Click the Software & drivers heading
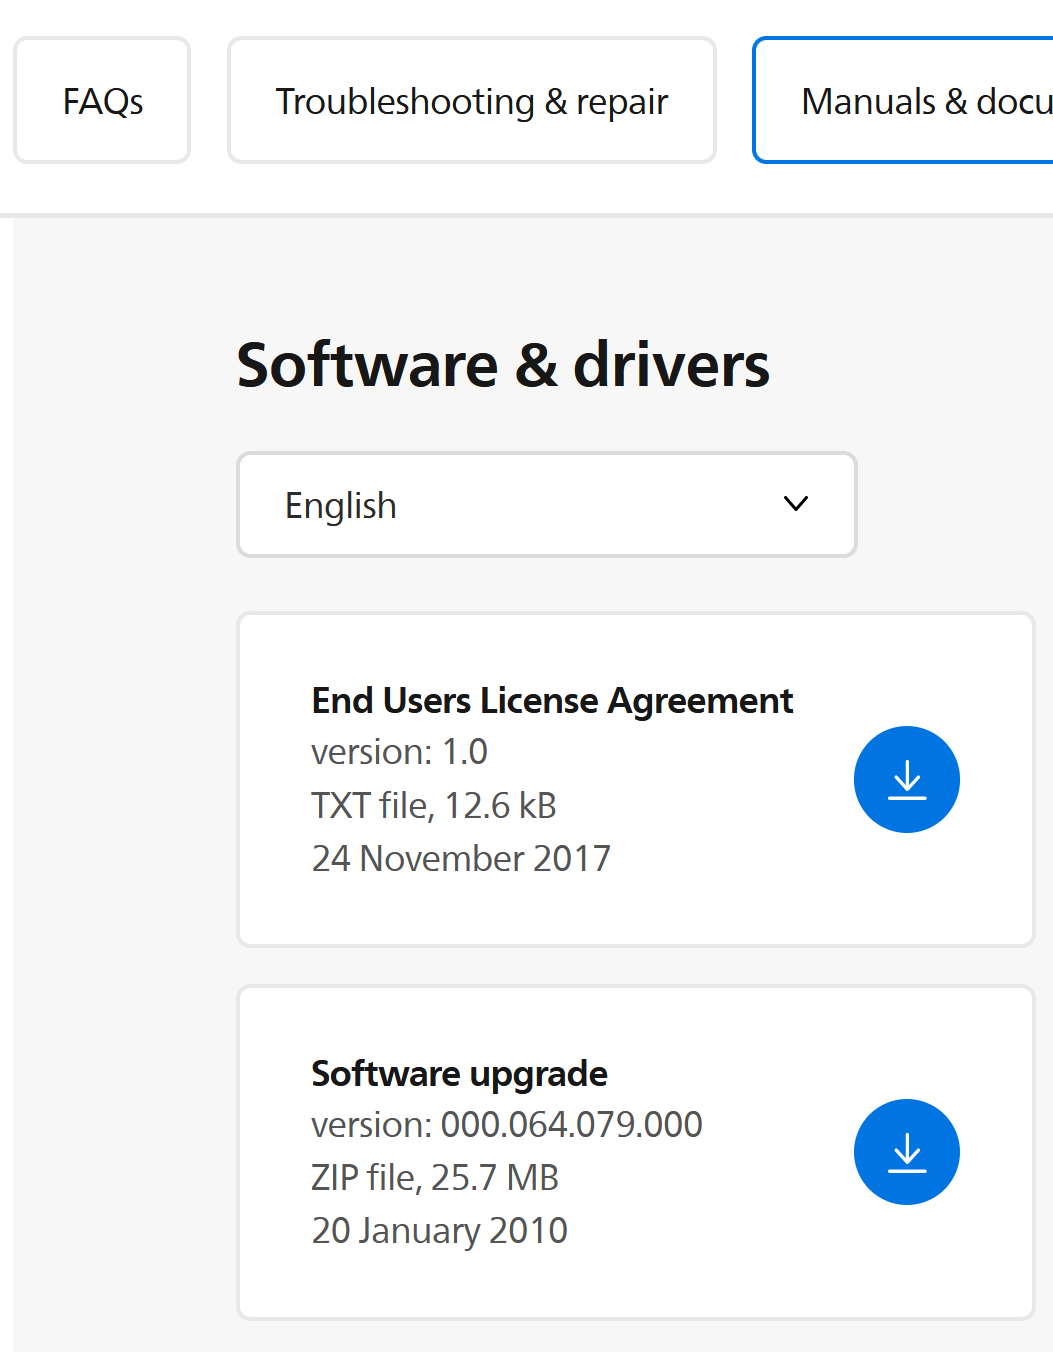Image resolution: width=1053 pixels, height=1352 pixels. [x=503, y=365]
